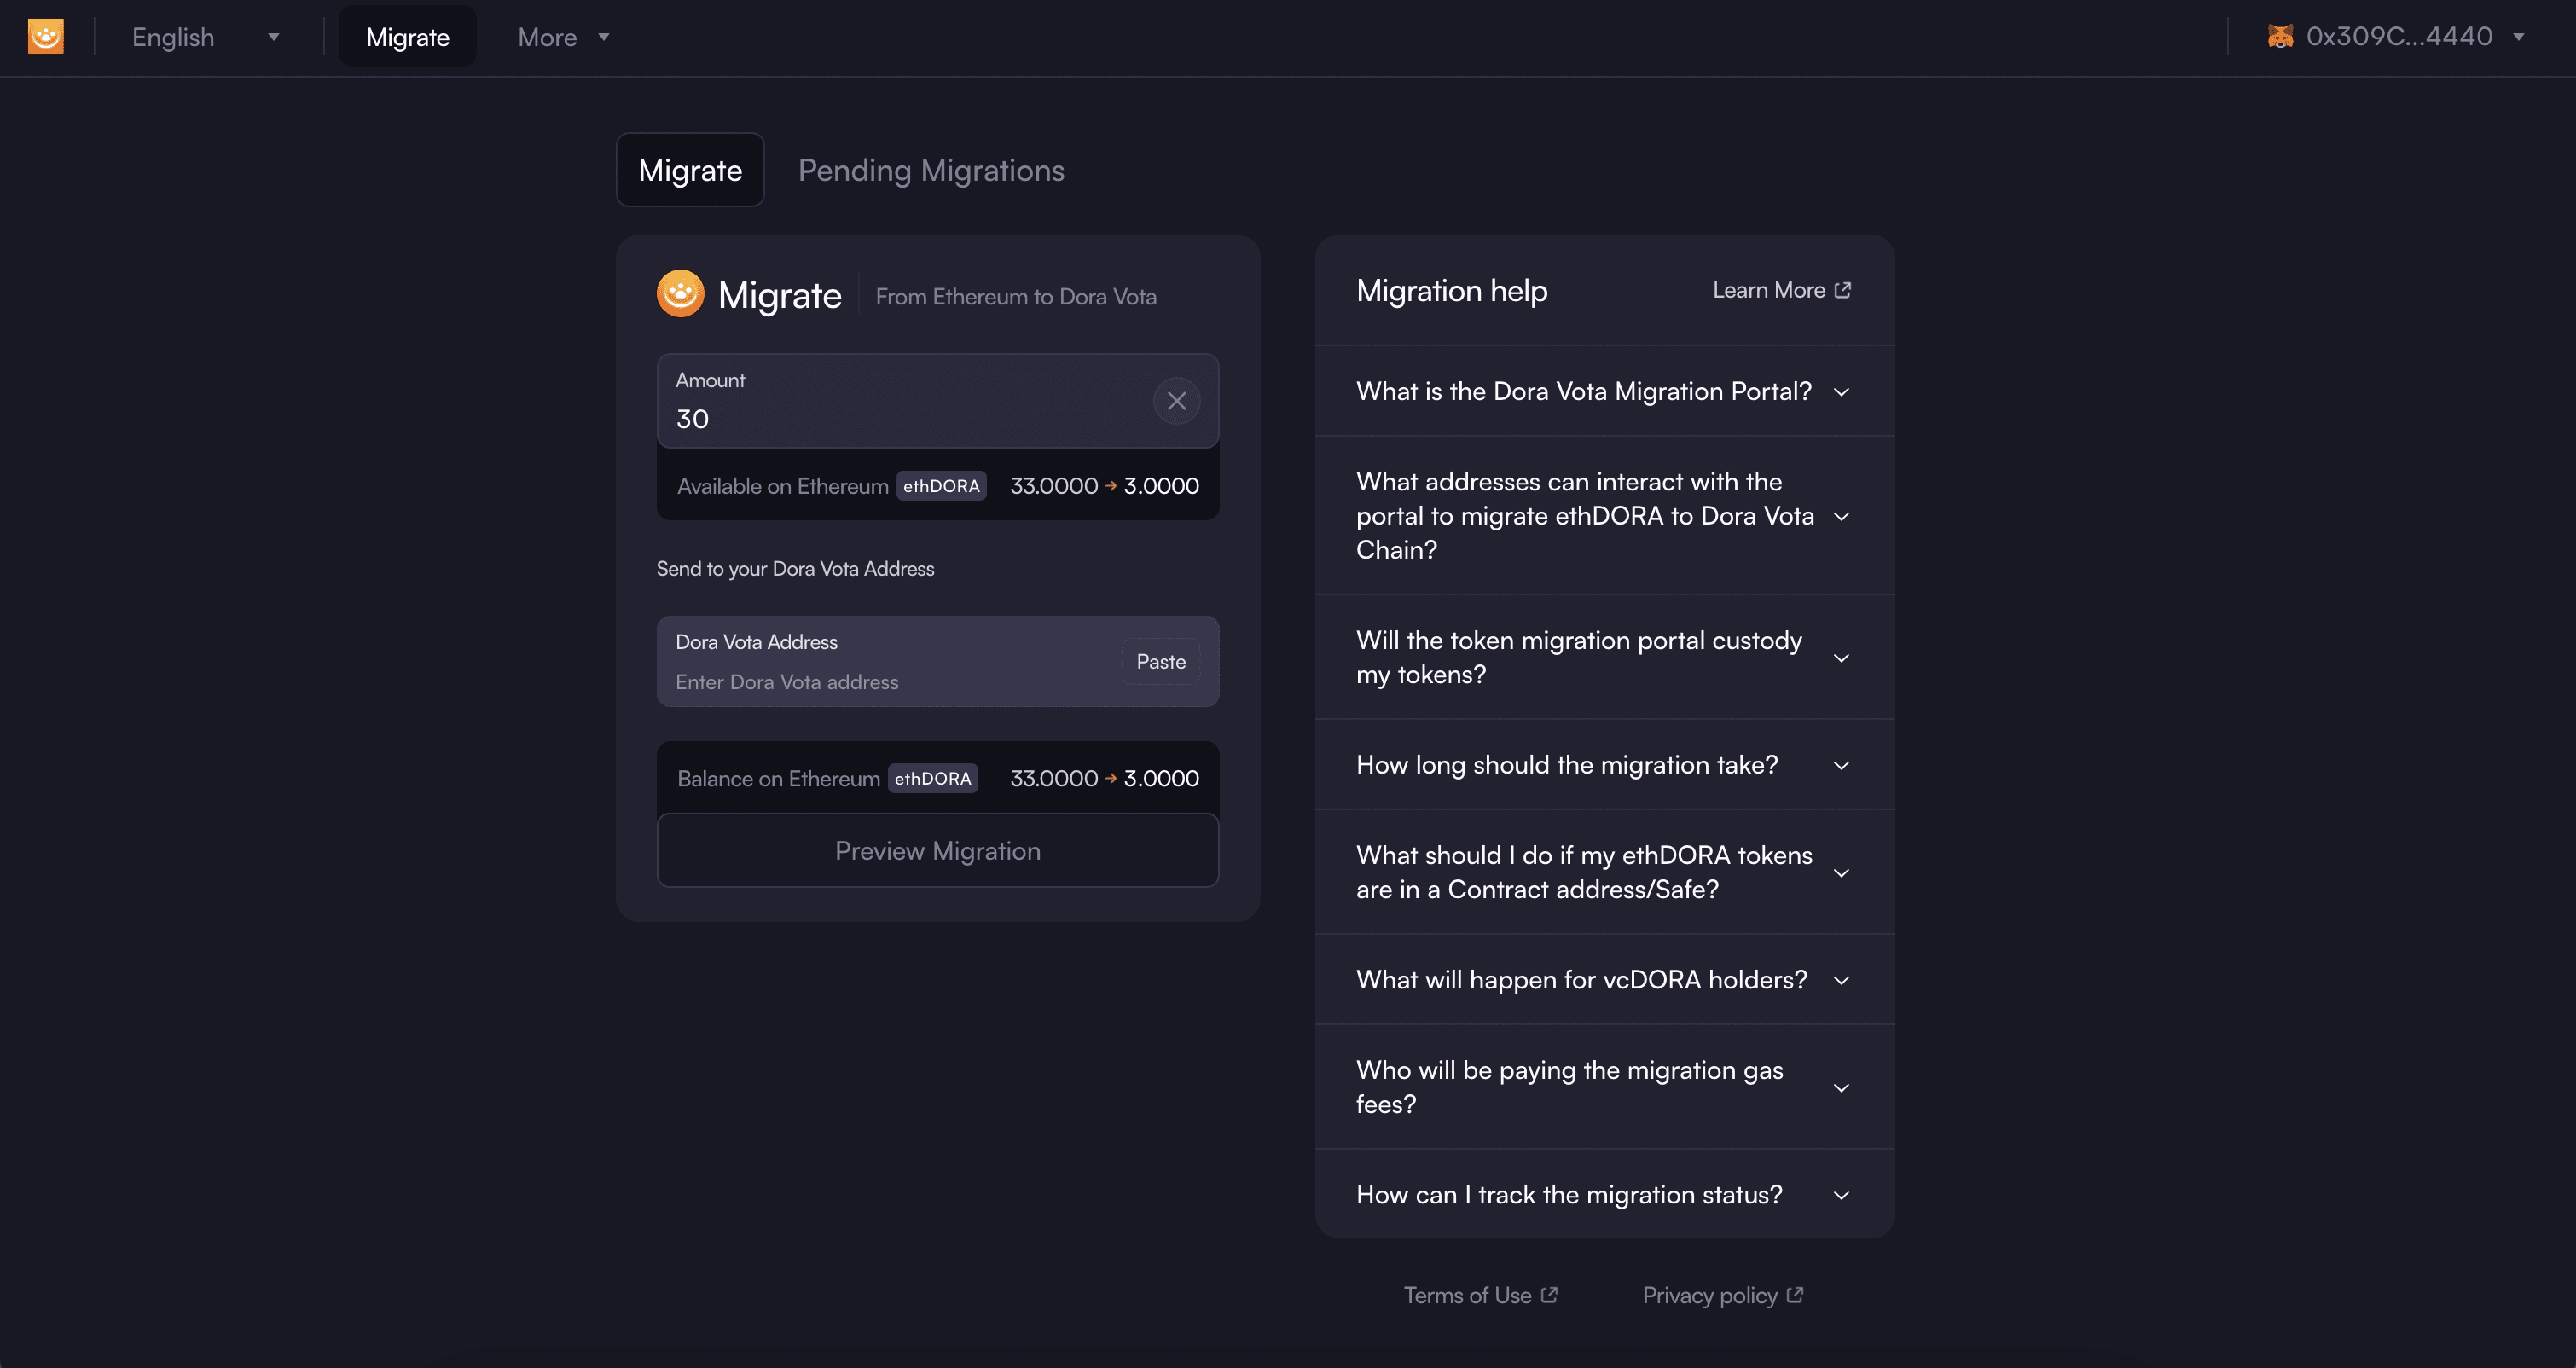Click 'Send to your Dora Vota Address' label
Image resolution: width=2576 pixels, height=1368 pixels.
click(x=795, y=569)
